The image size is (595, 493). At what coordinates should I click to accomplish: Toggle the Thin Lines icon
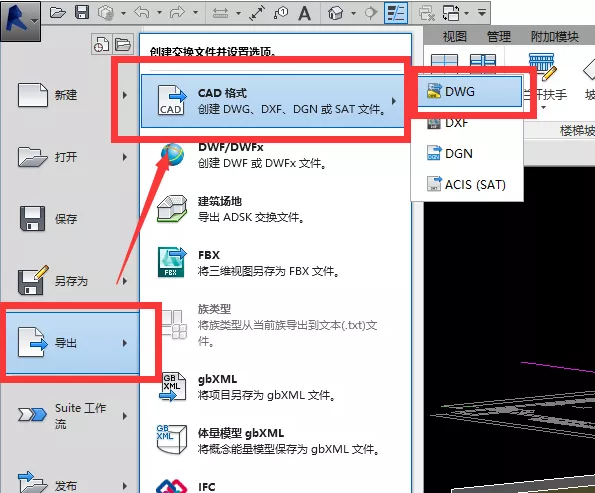pos(396,13)
